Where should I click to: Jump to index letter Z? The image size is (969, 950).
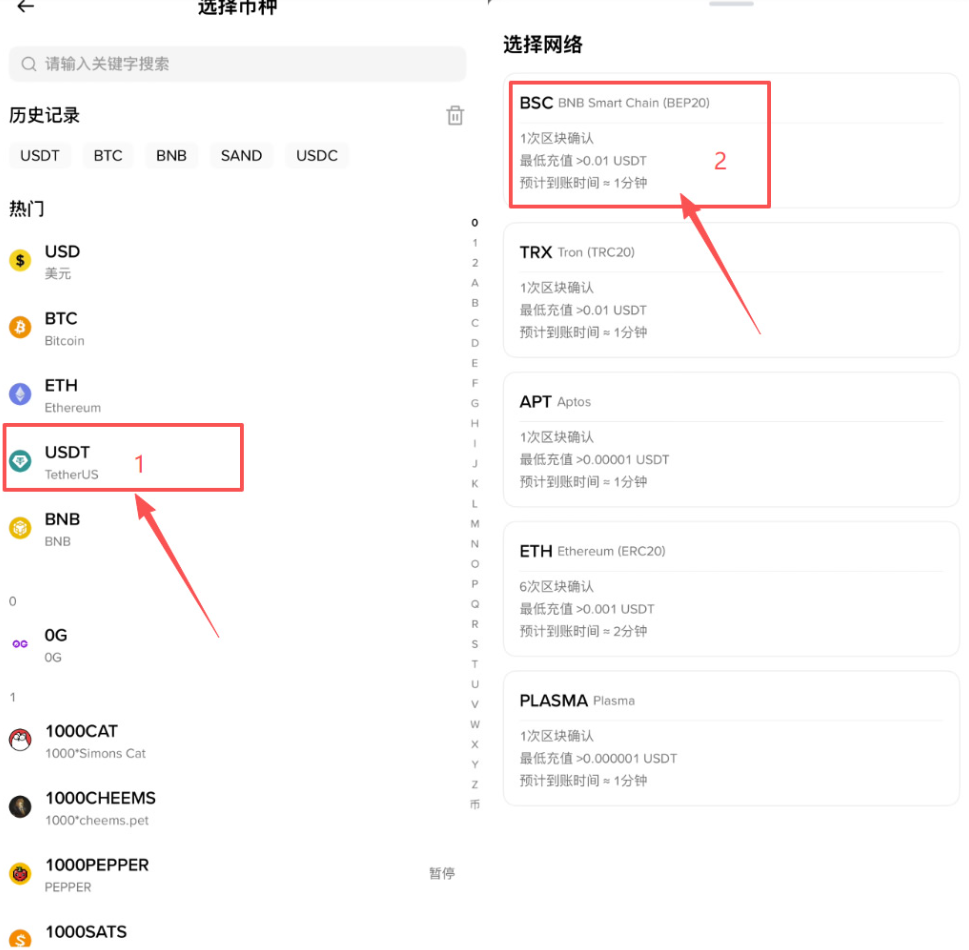click(x=475, y=785)
